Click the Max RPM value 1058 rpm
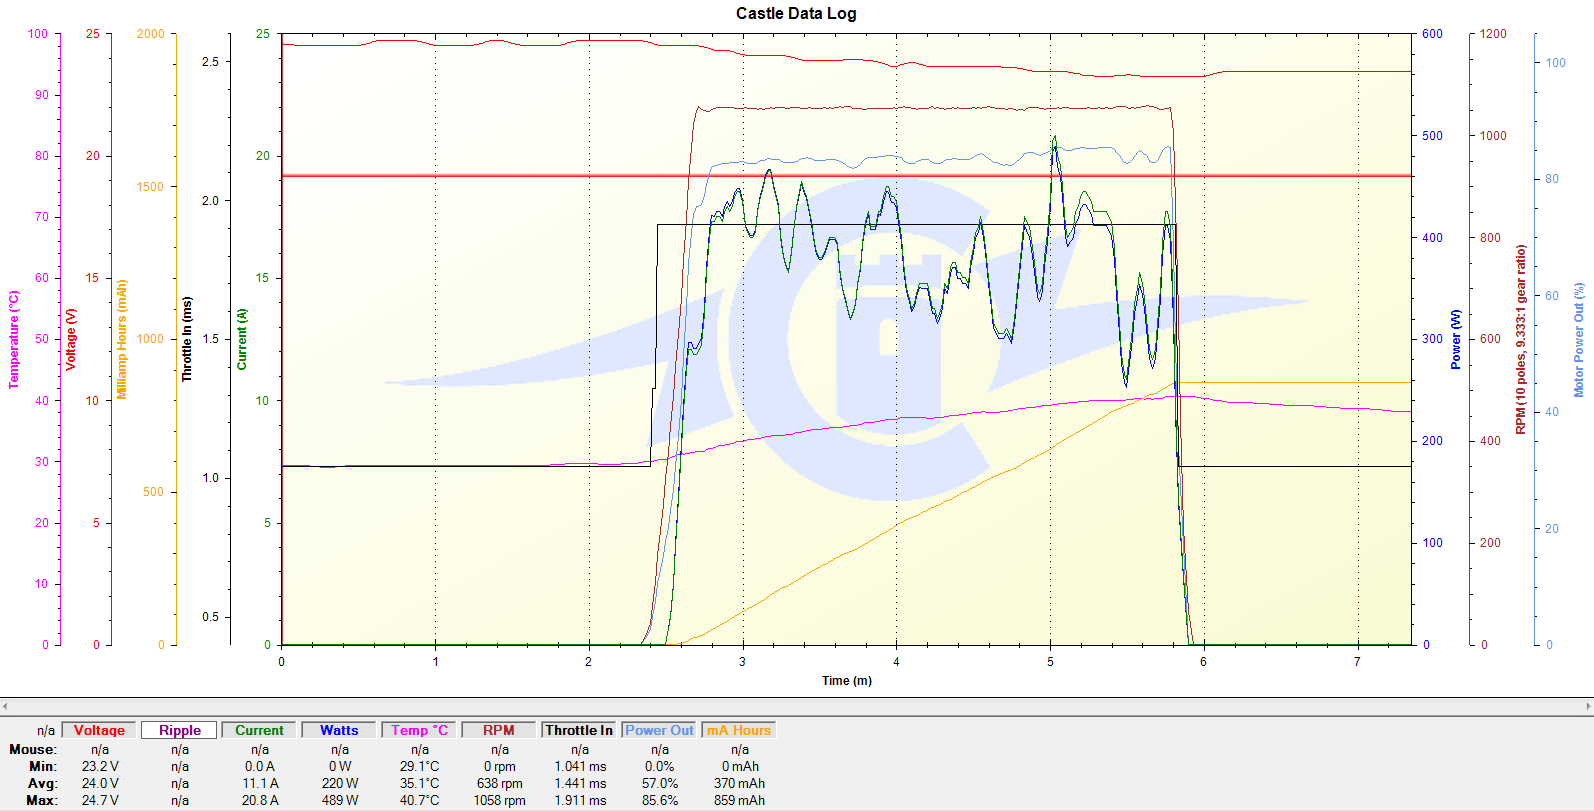The height and width of the screenshot is (811, 1594). [x=500, y=800]
